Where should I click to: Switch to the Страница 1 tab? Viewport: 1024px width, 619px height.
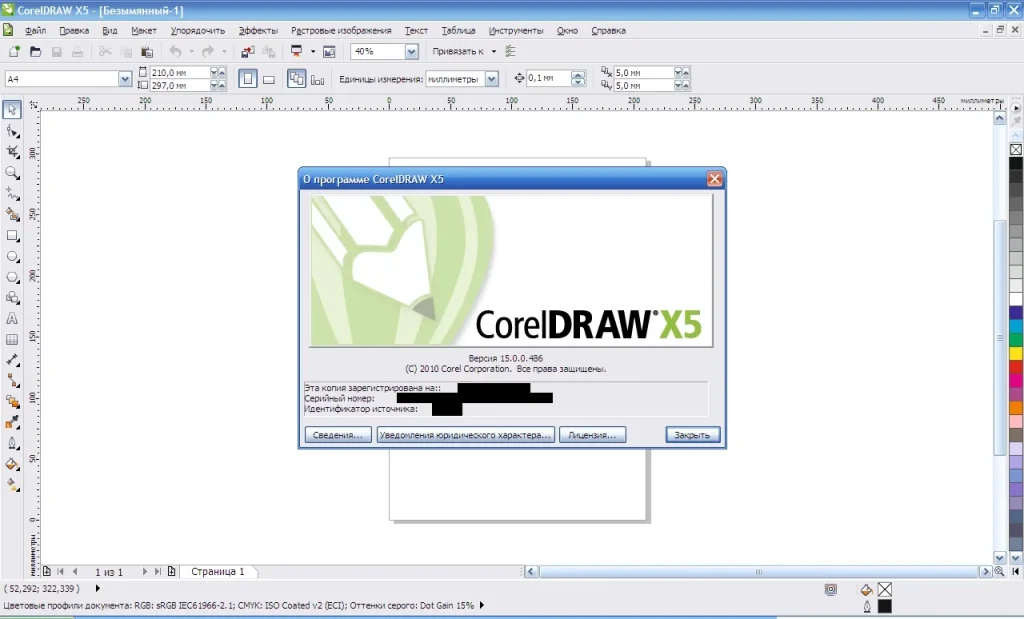pyautogui.click(x=218, y=571)
